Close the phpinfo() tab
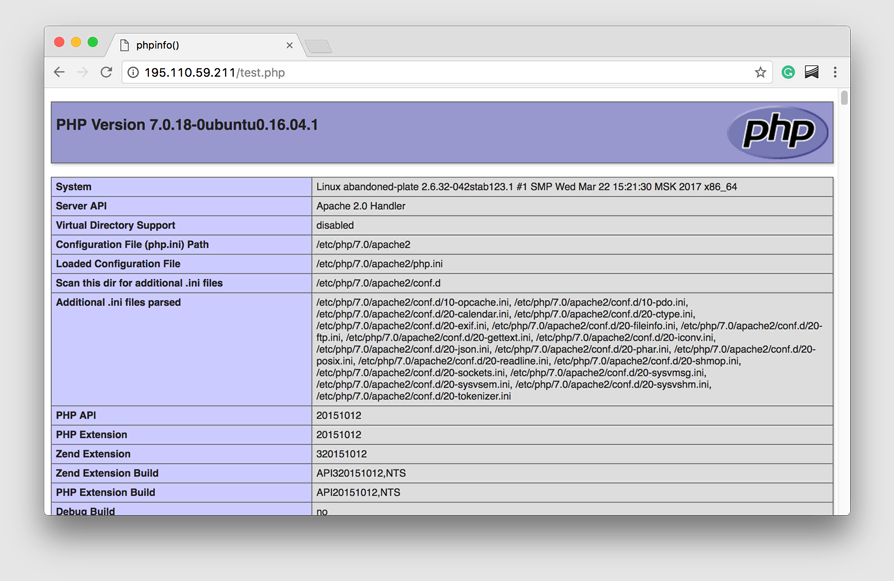Screen dimensions: 894x581 [x=289, y=44]
